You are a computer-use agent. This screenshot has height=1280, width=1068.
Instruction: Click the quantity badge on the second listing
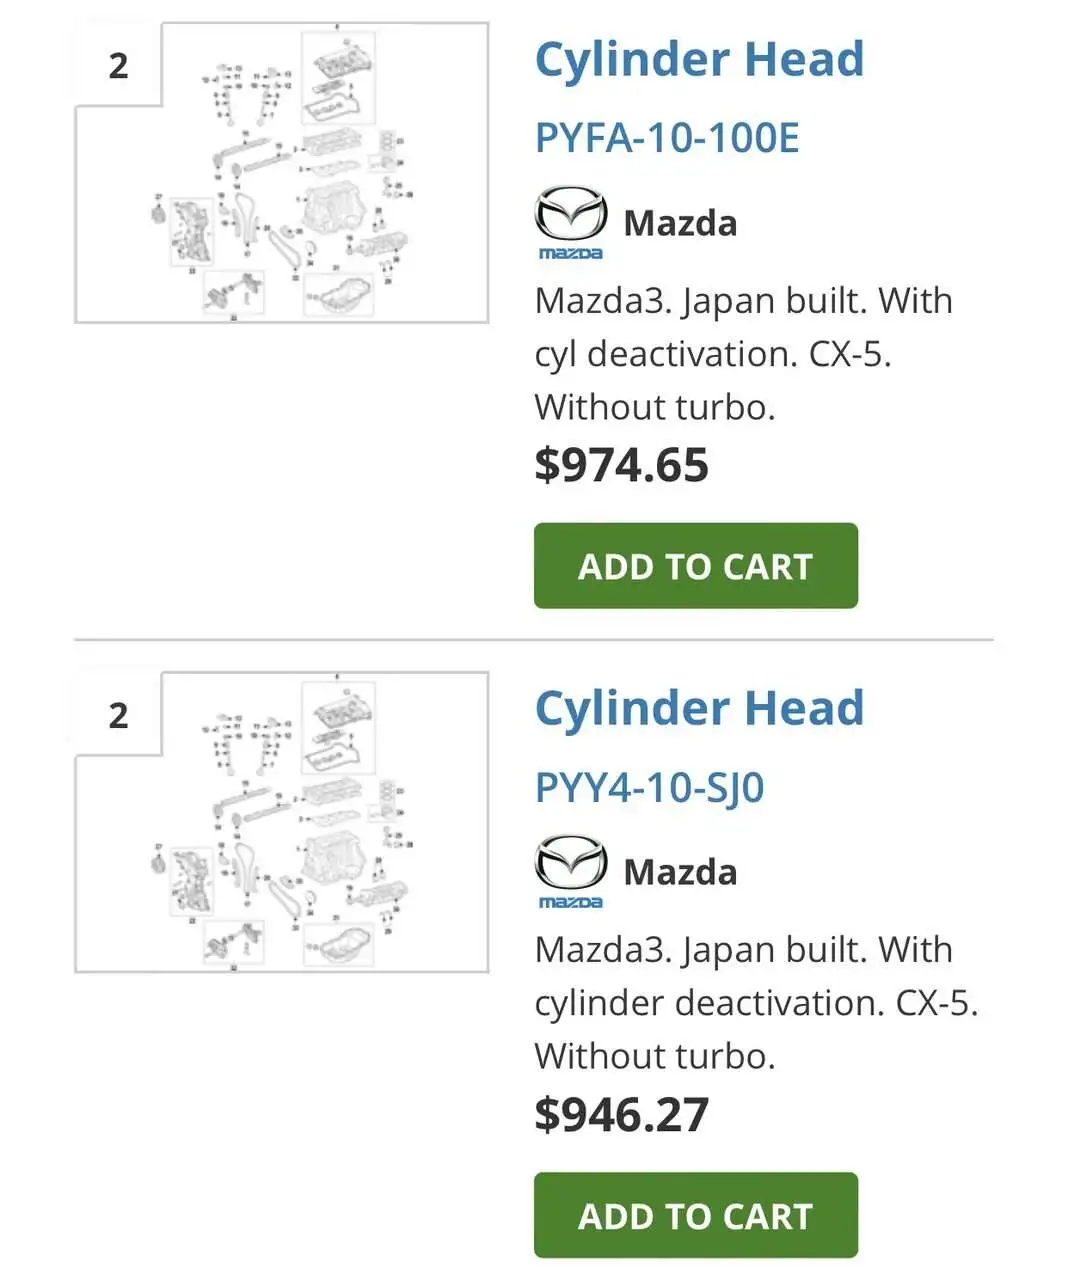[x=118, y=715]
